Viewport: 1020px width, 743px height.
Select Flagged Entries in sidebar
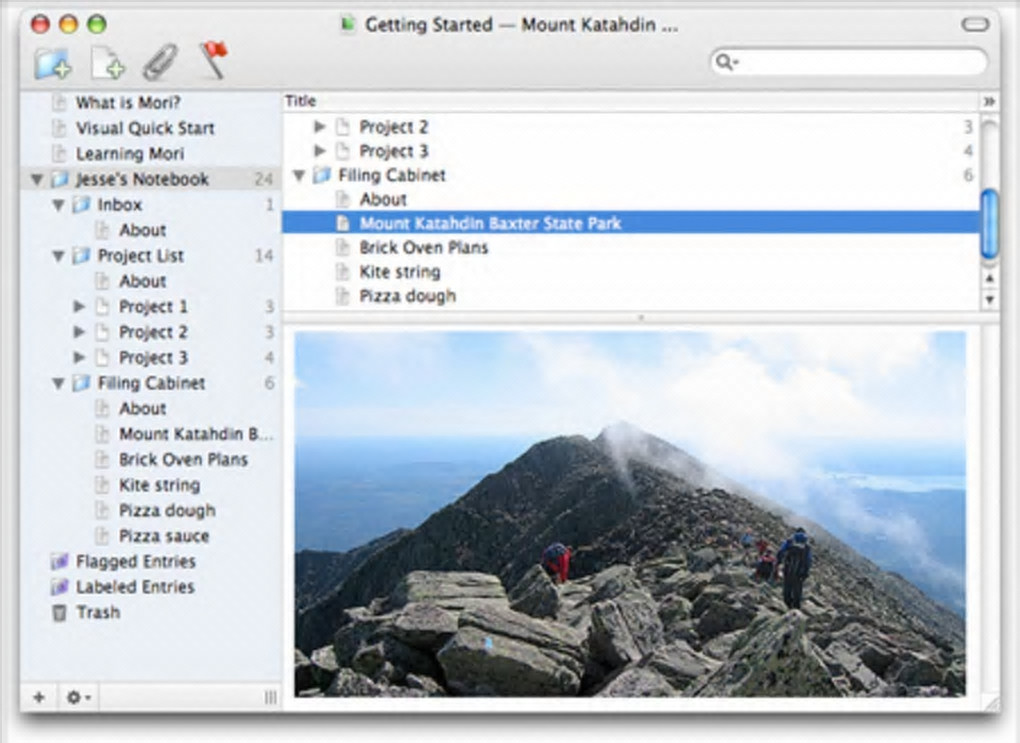coord(135,561)
